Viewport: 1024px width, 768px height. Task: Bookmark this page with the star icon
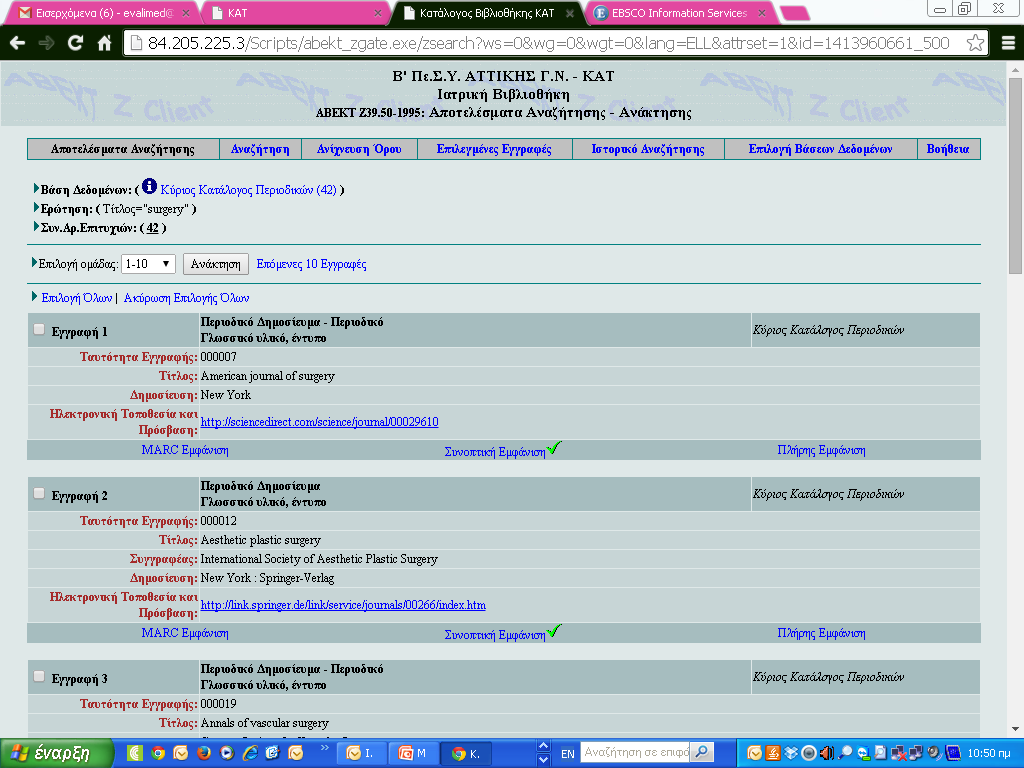[975, 43]
